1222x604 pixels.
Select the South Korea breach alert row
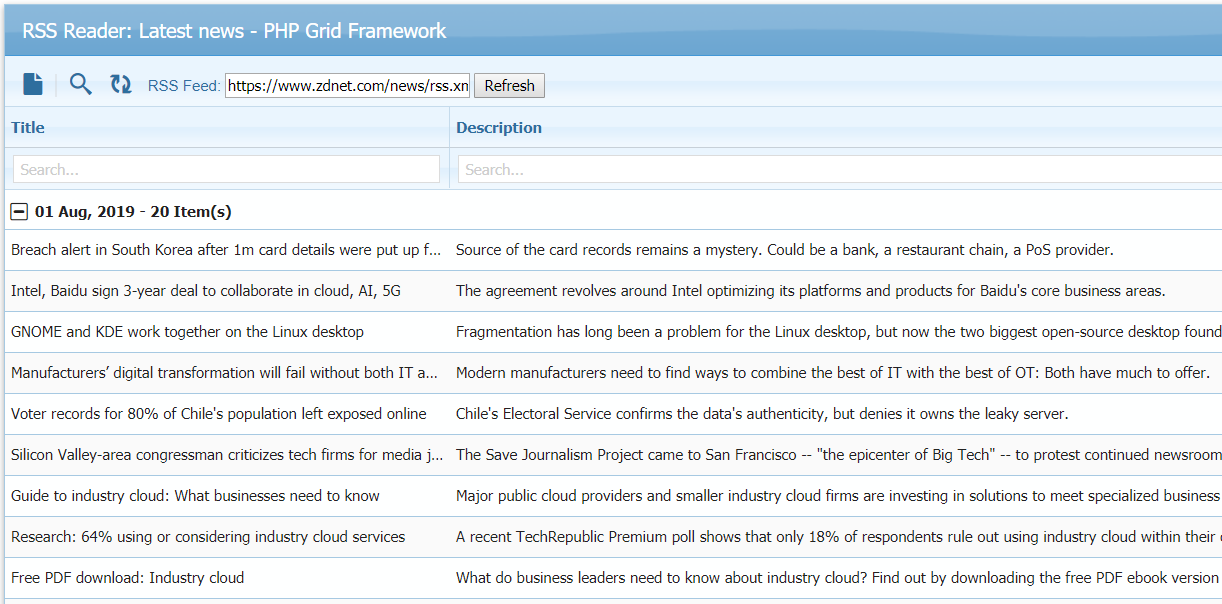tap(226, 250)
